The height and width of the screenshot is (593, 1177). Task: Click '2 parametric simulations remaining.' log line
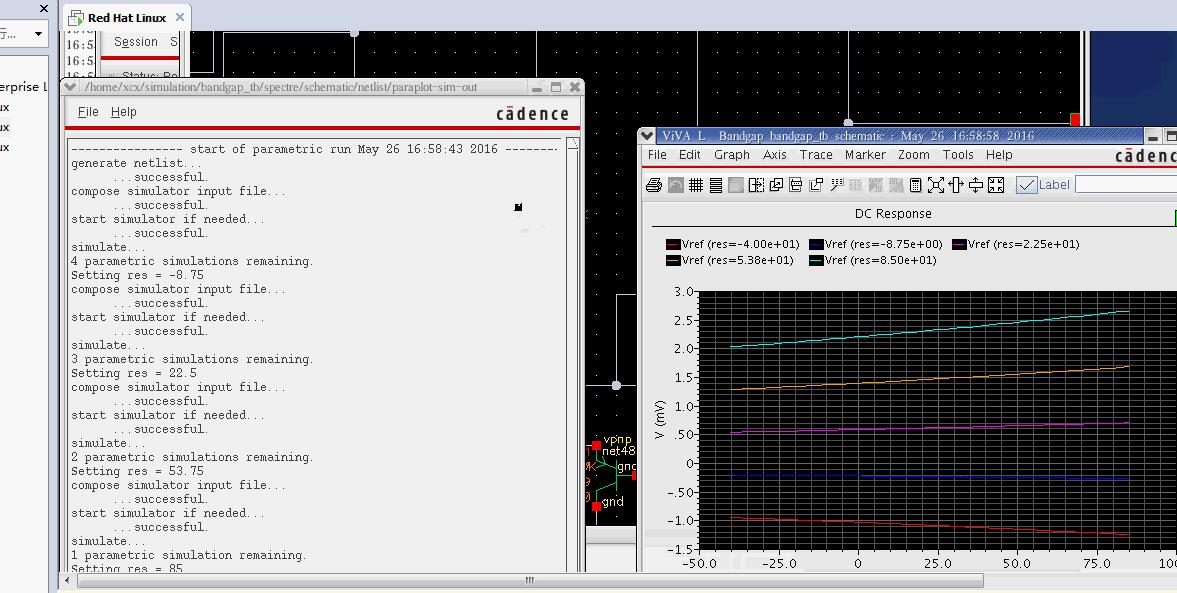pyautogui.click(x=192, y=457)
